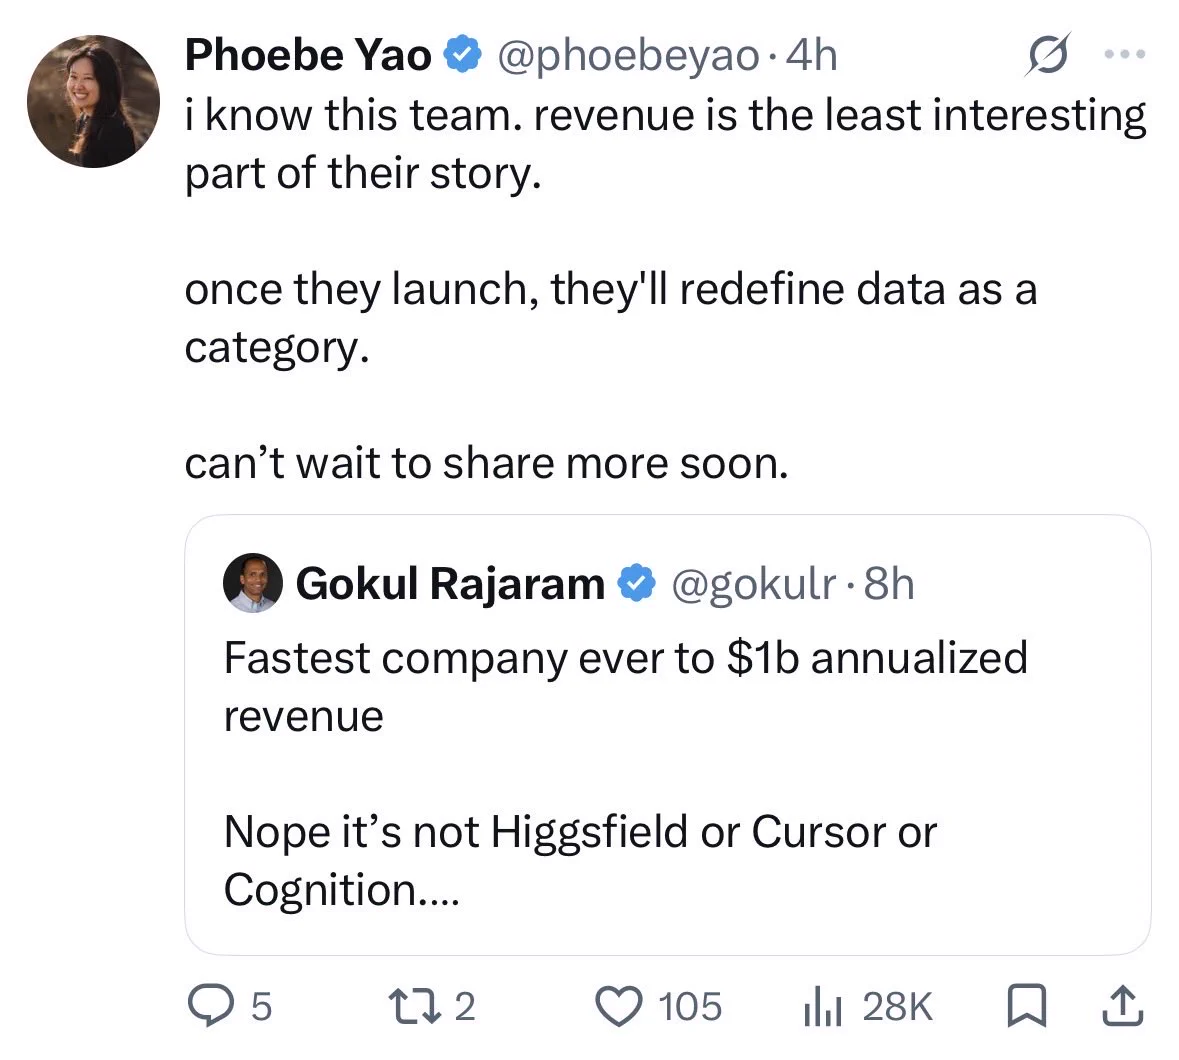Open the three-dot more options menu
The image size is (1179, 1060).
[x=1125, y=54]
